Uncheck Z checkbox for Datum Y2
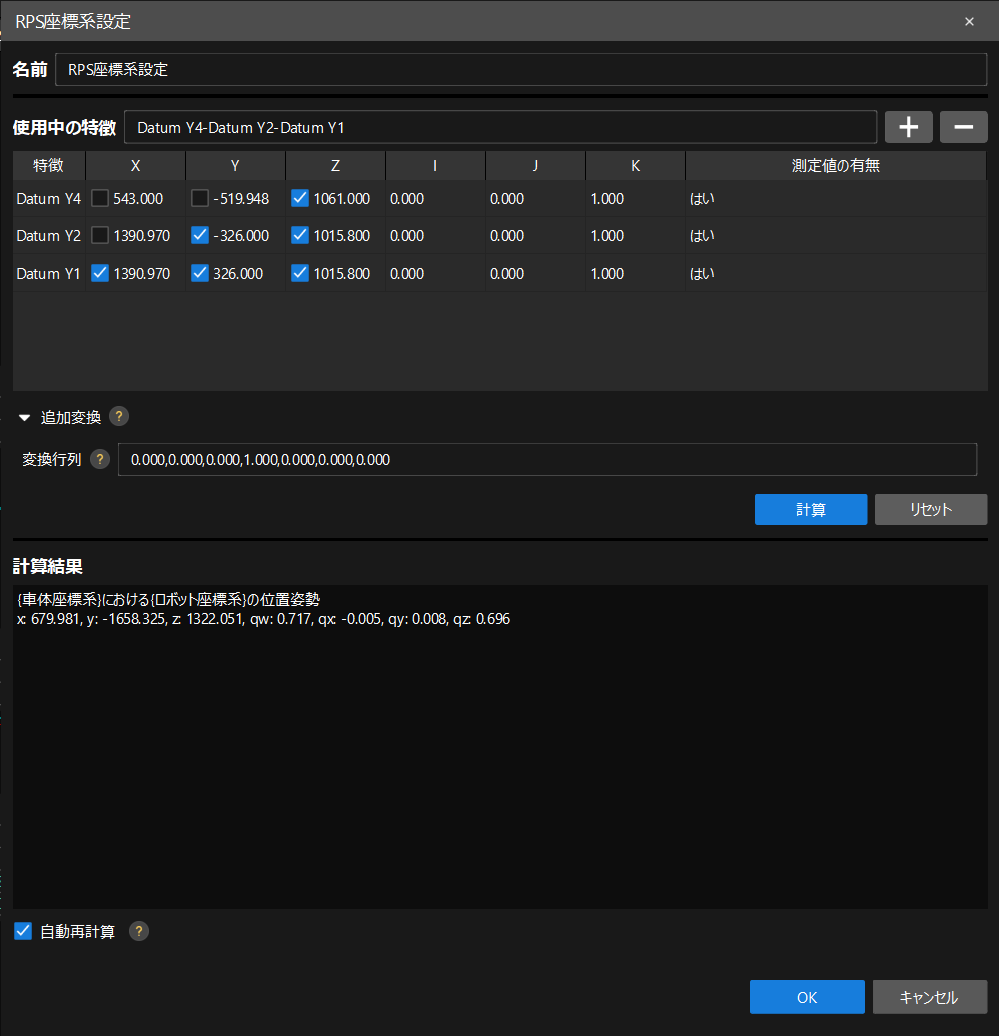The width and height of the screenshot is (999, 1036). [300, 235]
